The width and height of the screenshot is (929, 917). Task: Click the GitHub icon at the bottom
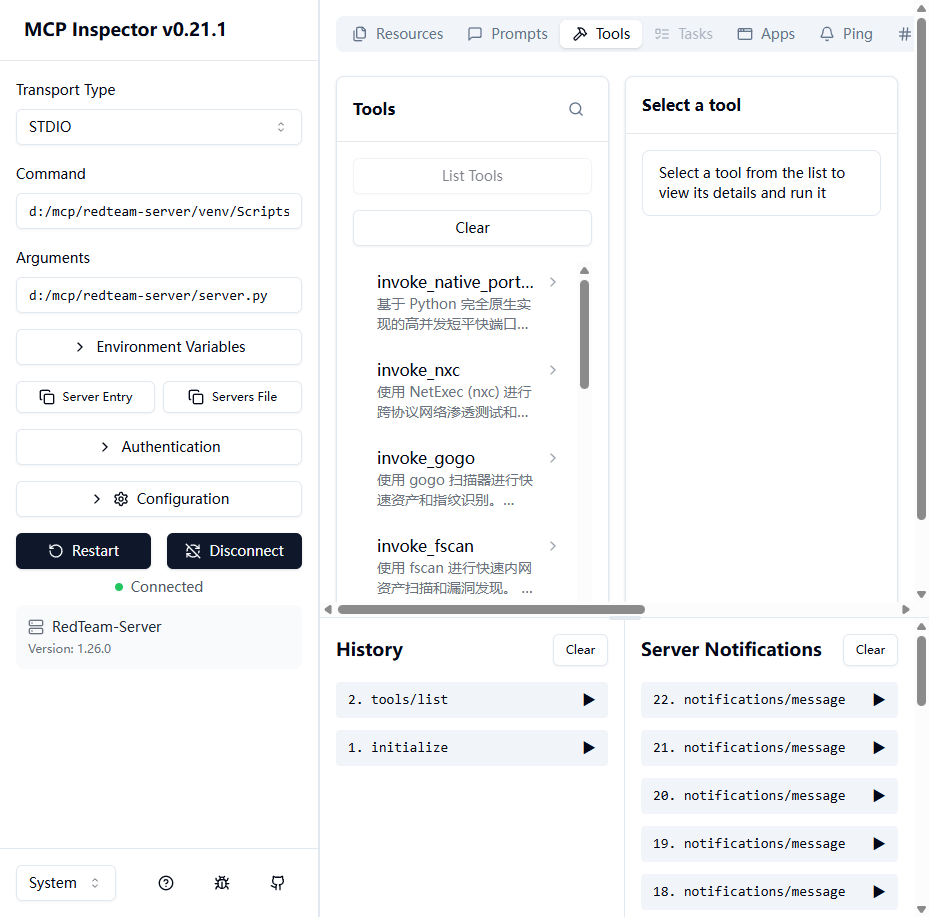point(277,883)
